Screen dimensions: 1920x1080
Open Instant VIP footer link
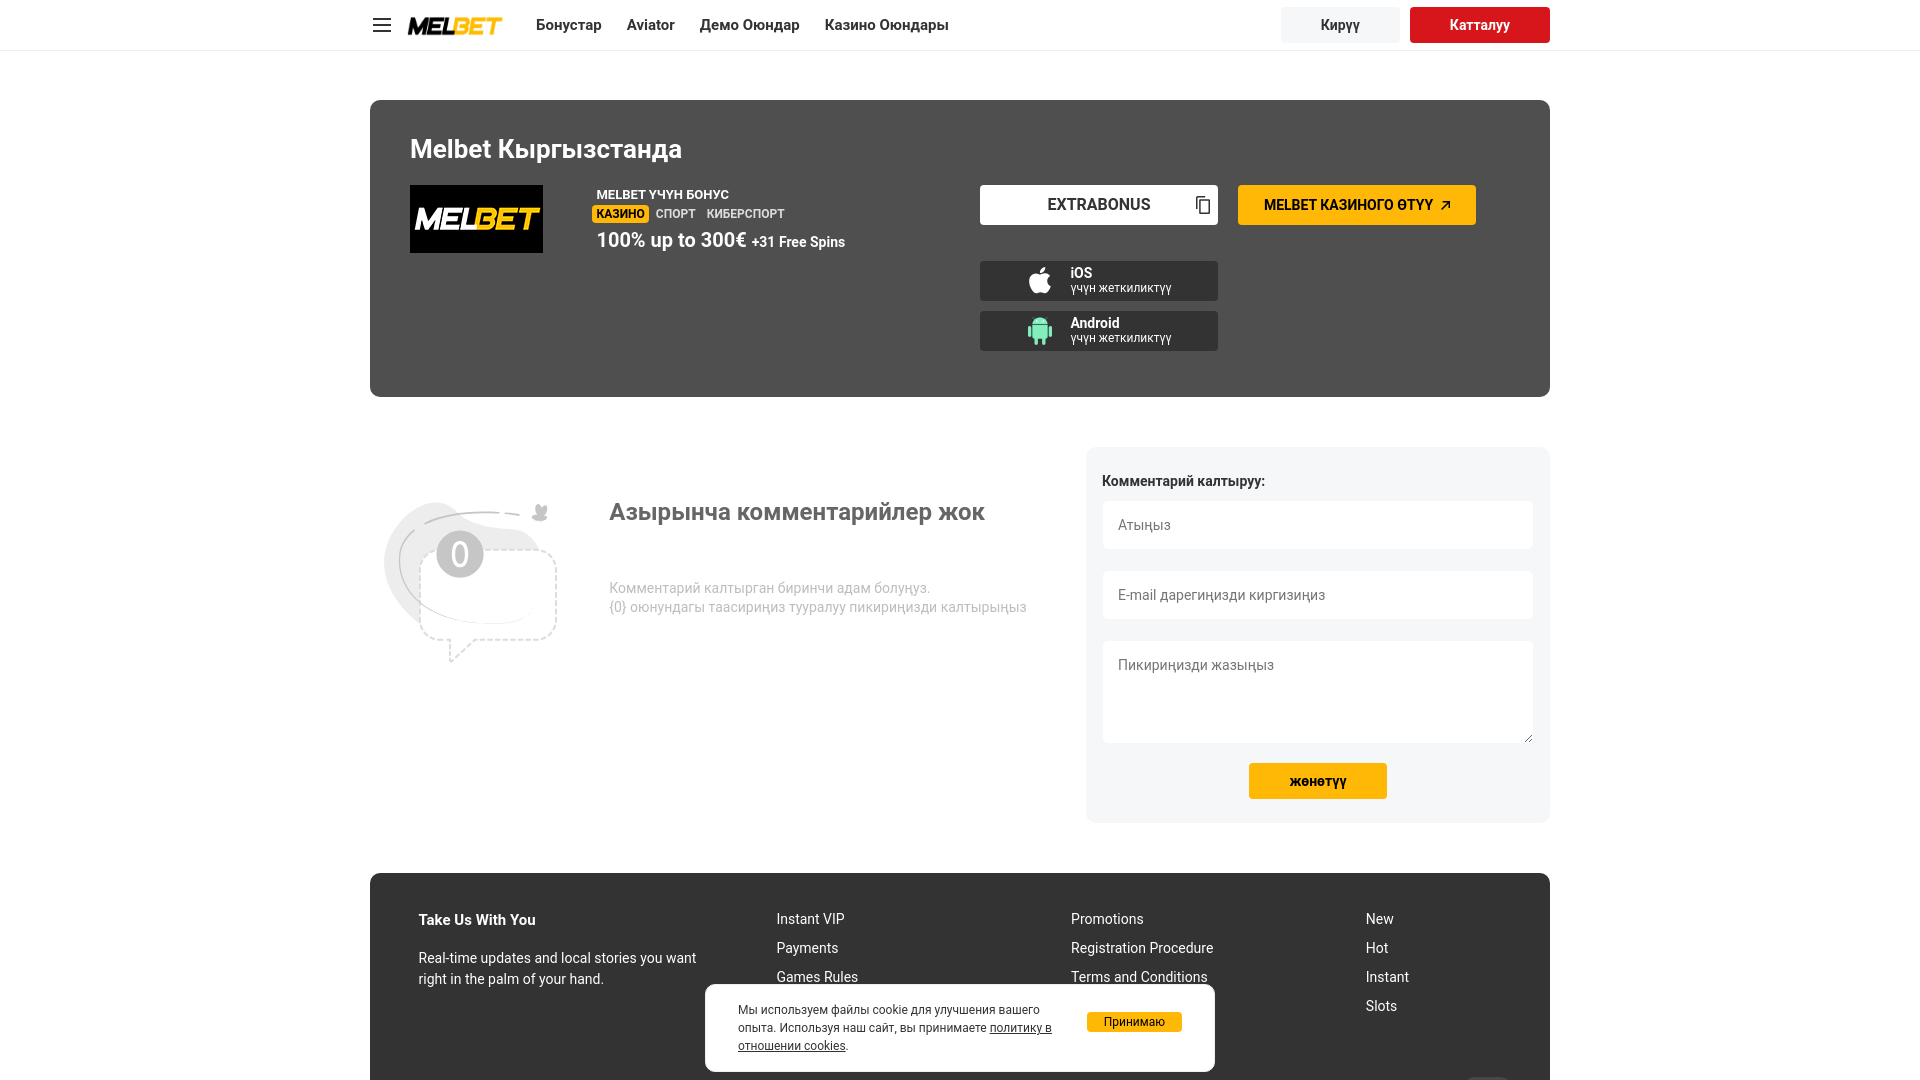pos(811,919)
